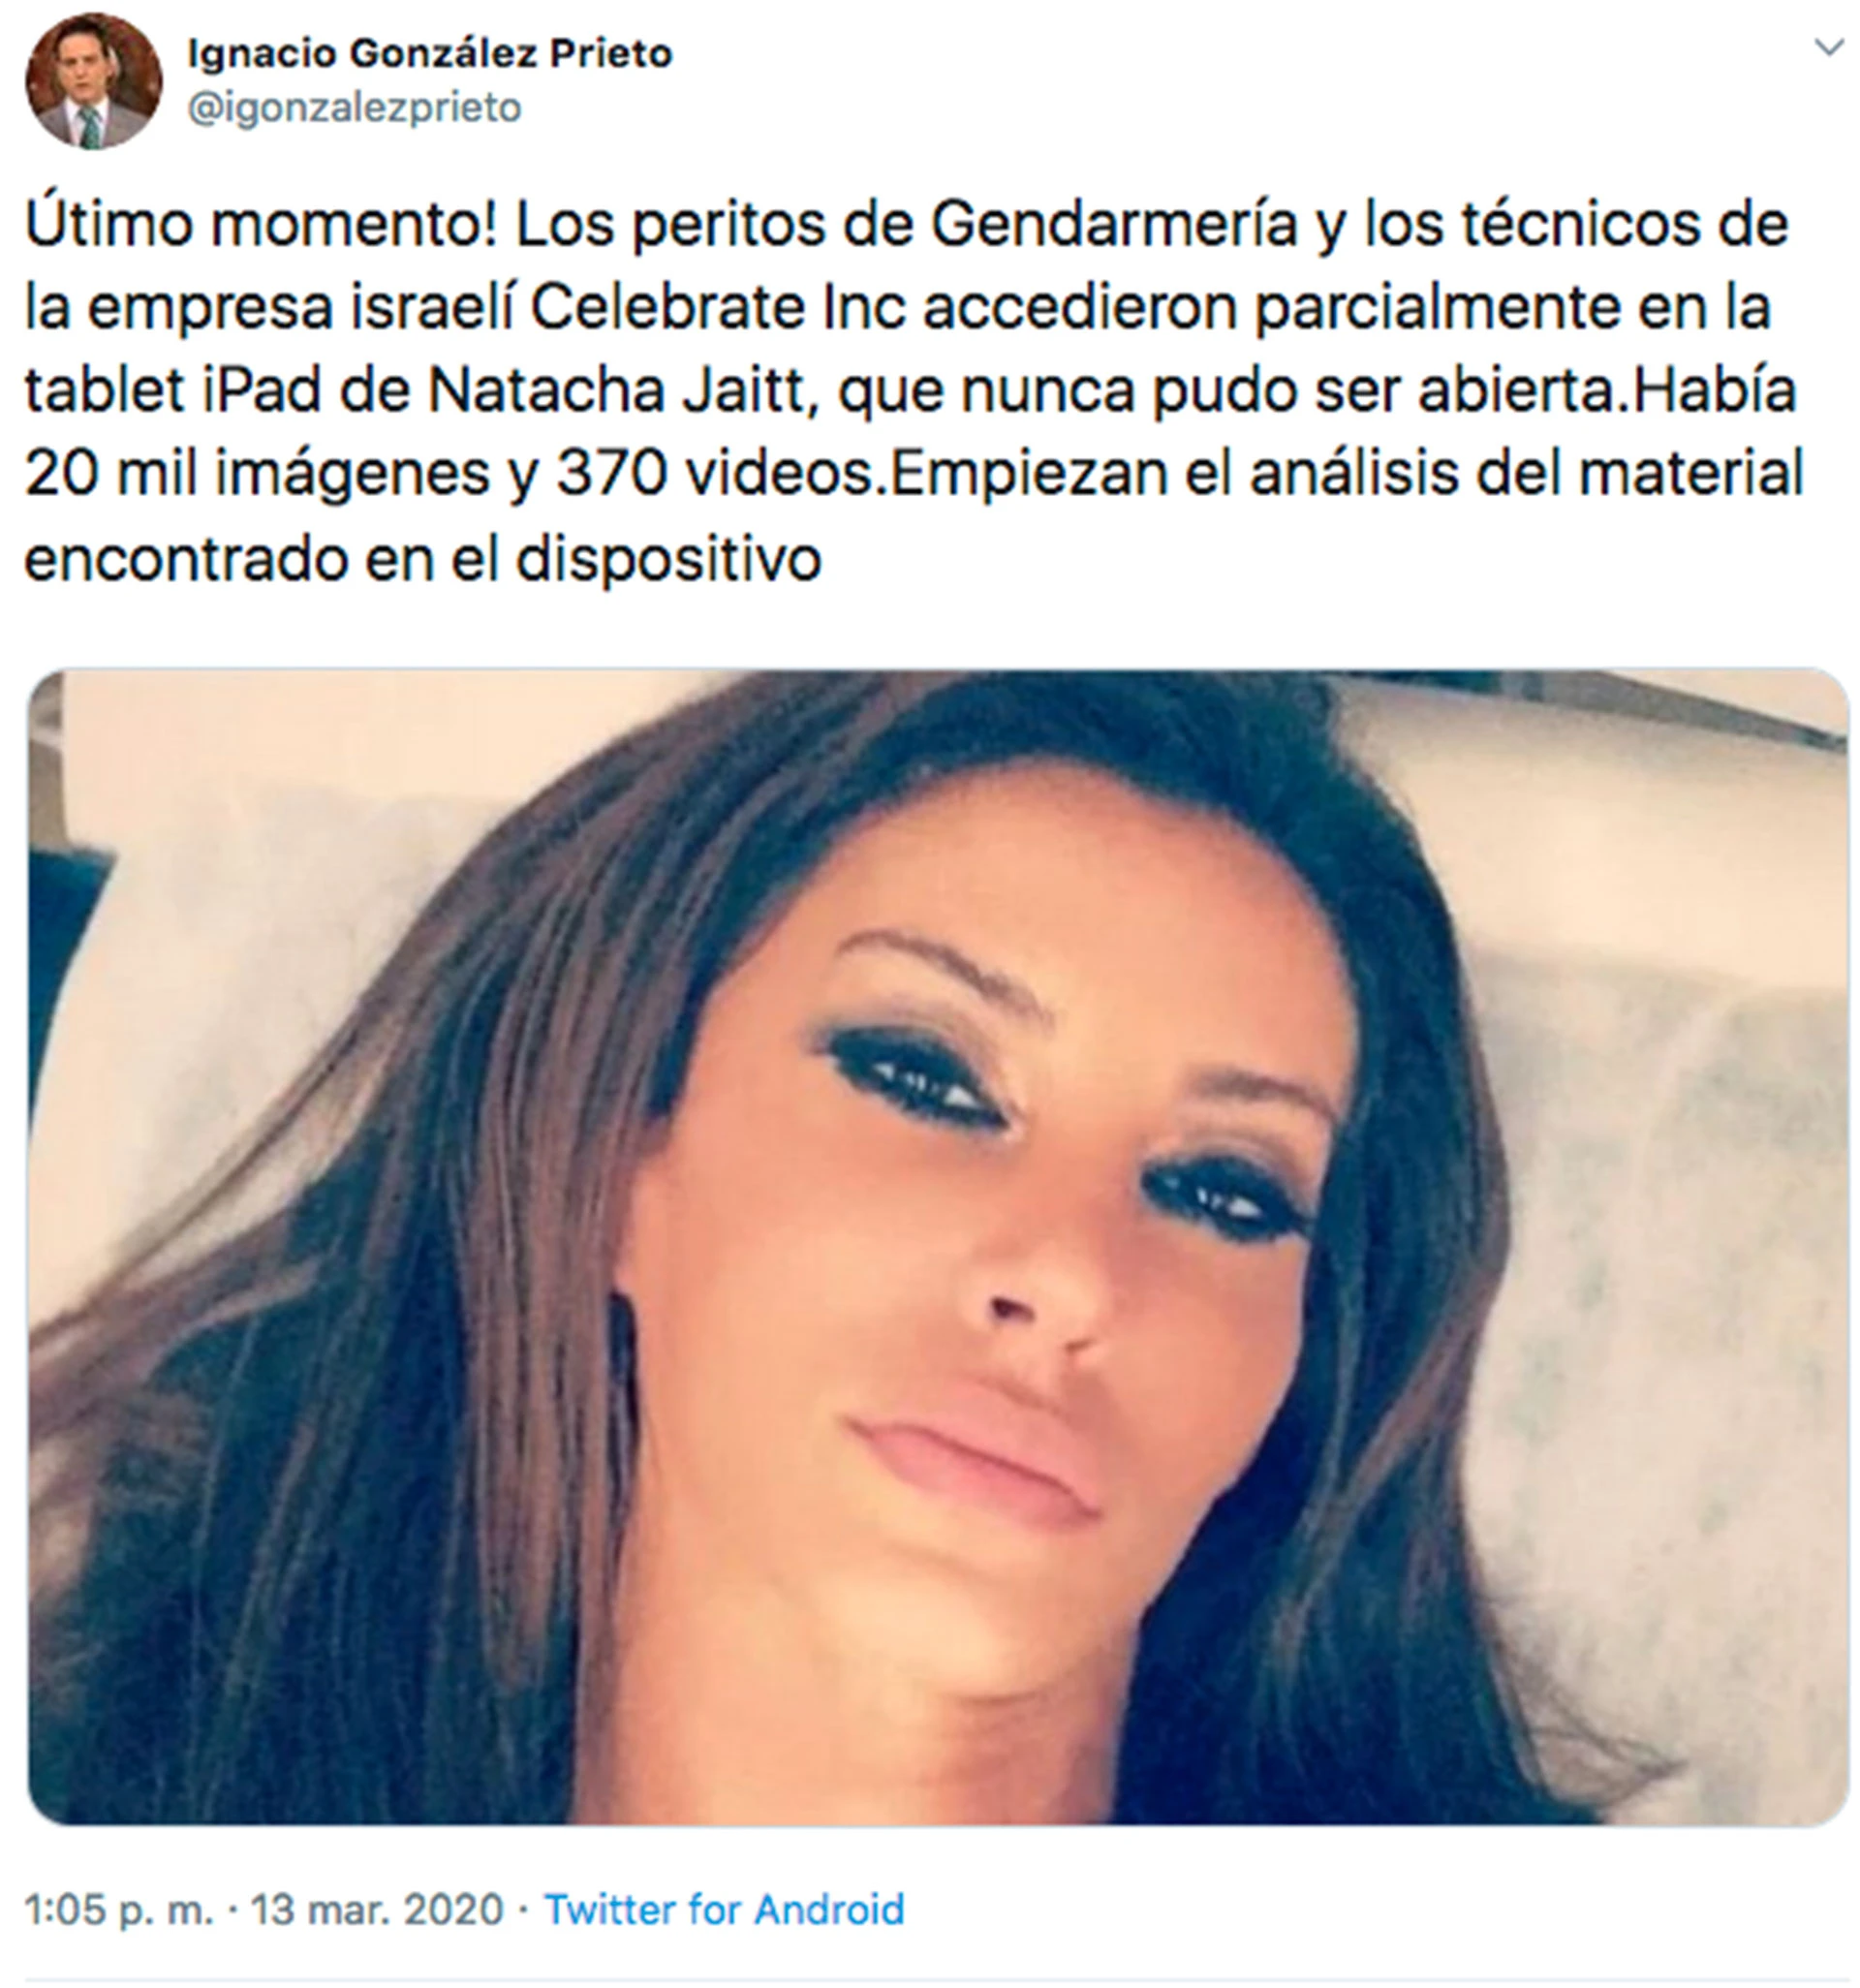Open the 1:05 p. m. timestamp
The image size is (1860, 1988).
pos(119,1910)
